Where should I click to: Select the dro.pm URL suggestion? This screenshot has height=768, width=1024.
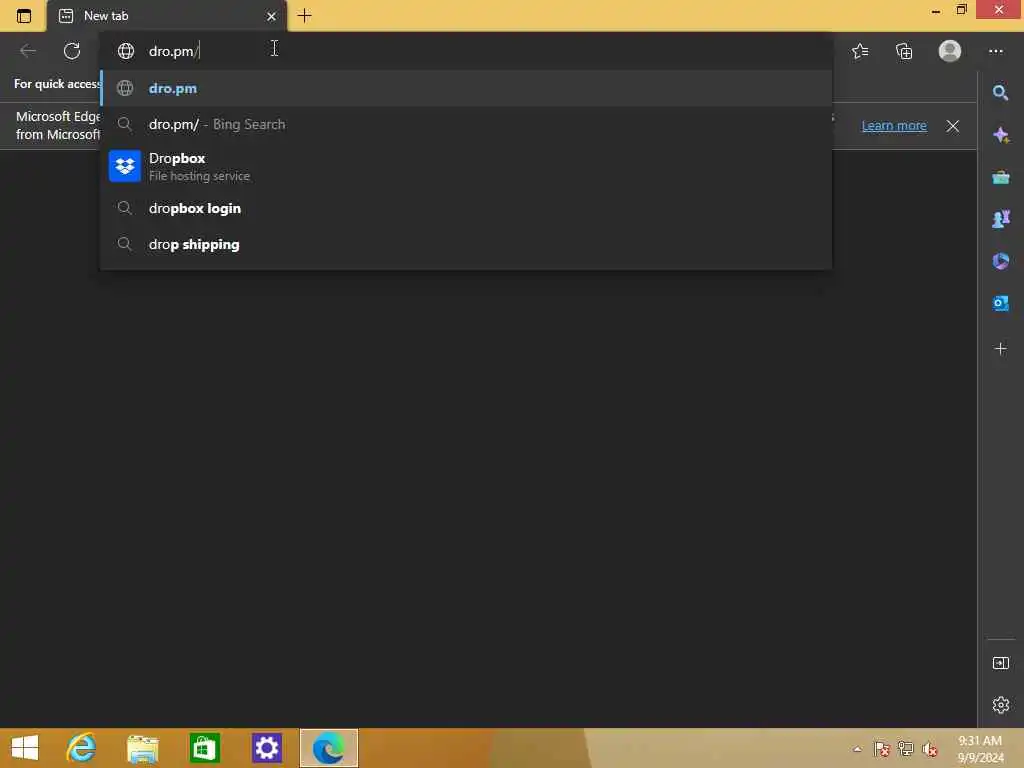[x=466, y=88]
